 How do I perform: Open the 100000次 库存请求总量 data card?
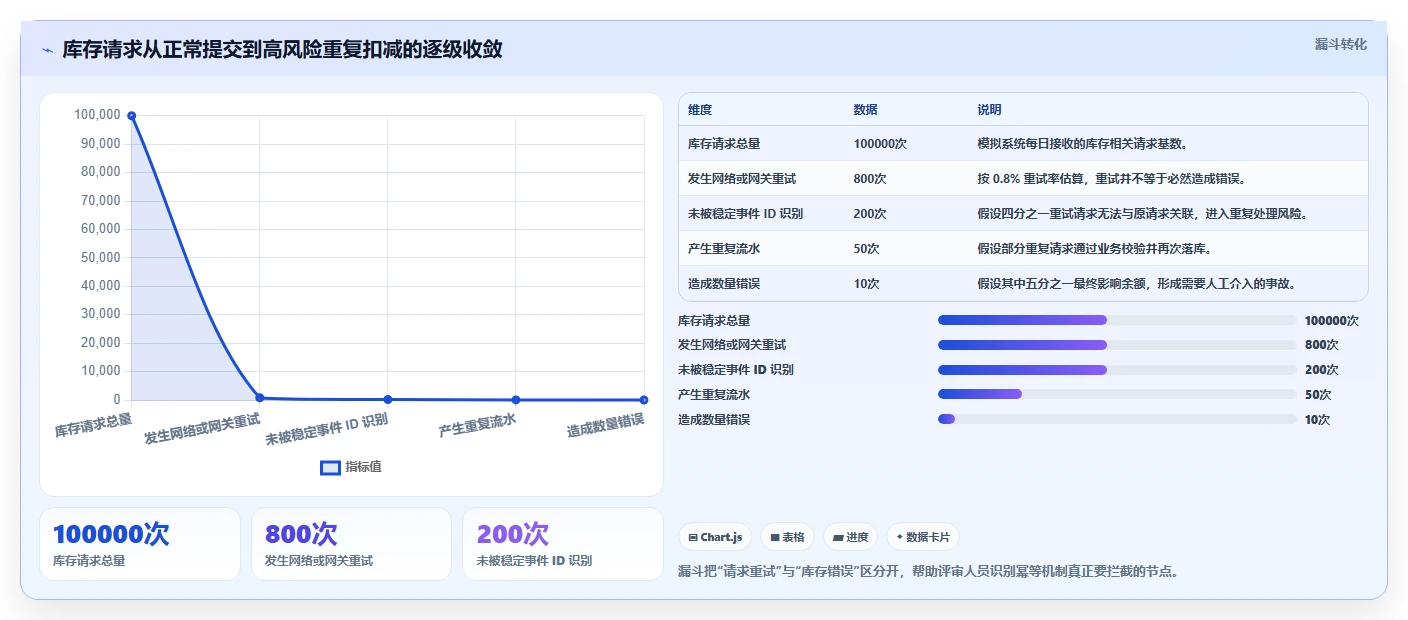pos(140,544)
